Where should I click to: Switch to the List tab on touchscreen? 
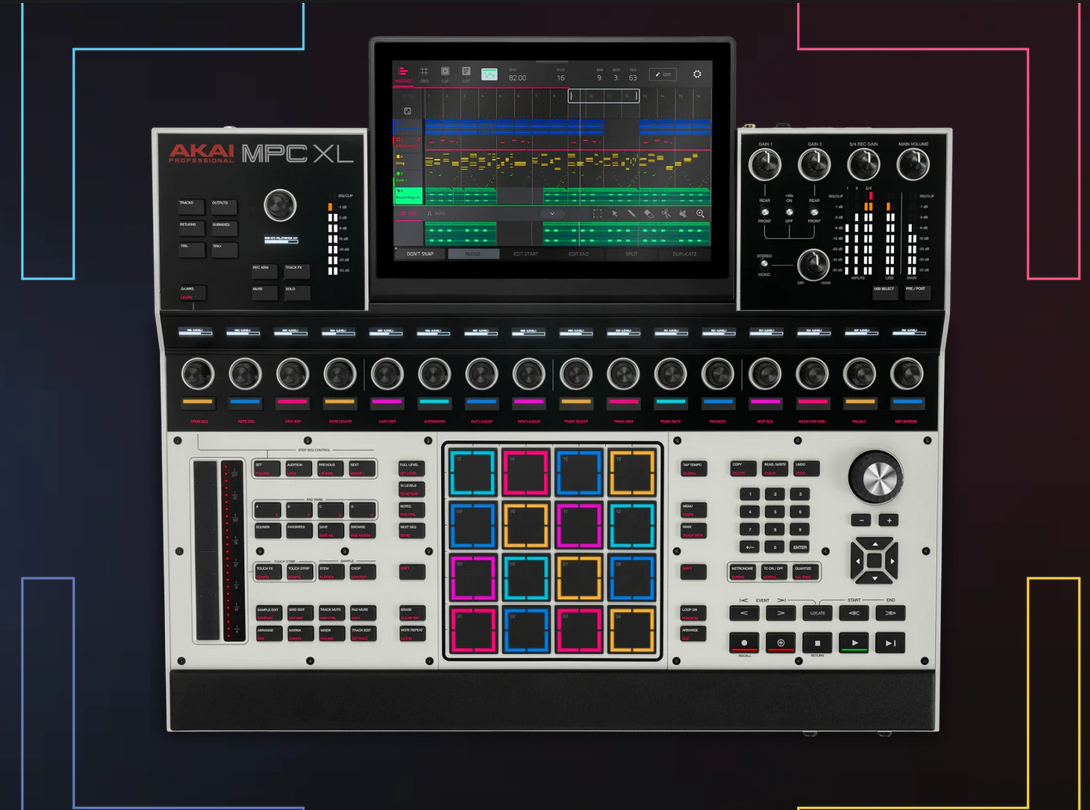point(466,75)
